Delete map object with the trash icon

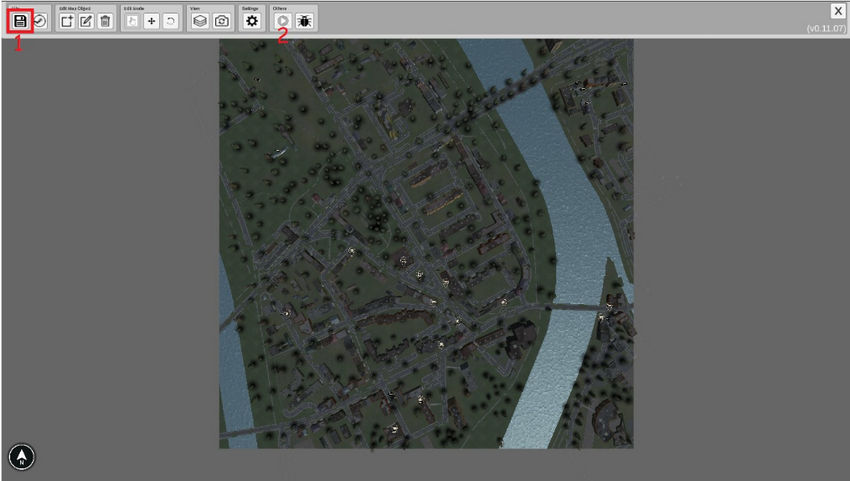(x=105, y=21)
